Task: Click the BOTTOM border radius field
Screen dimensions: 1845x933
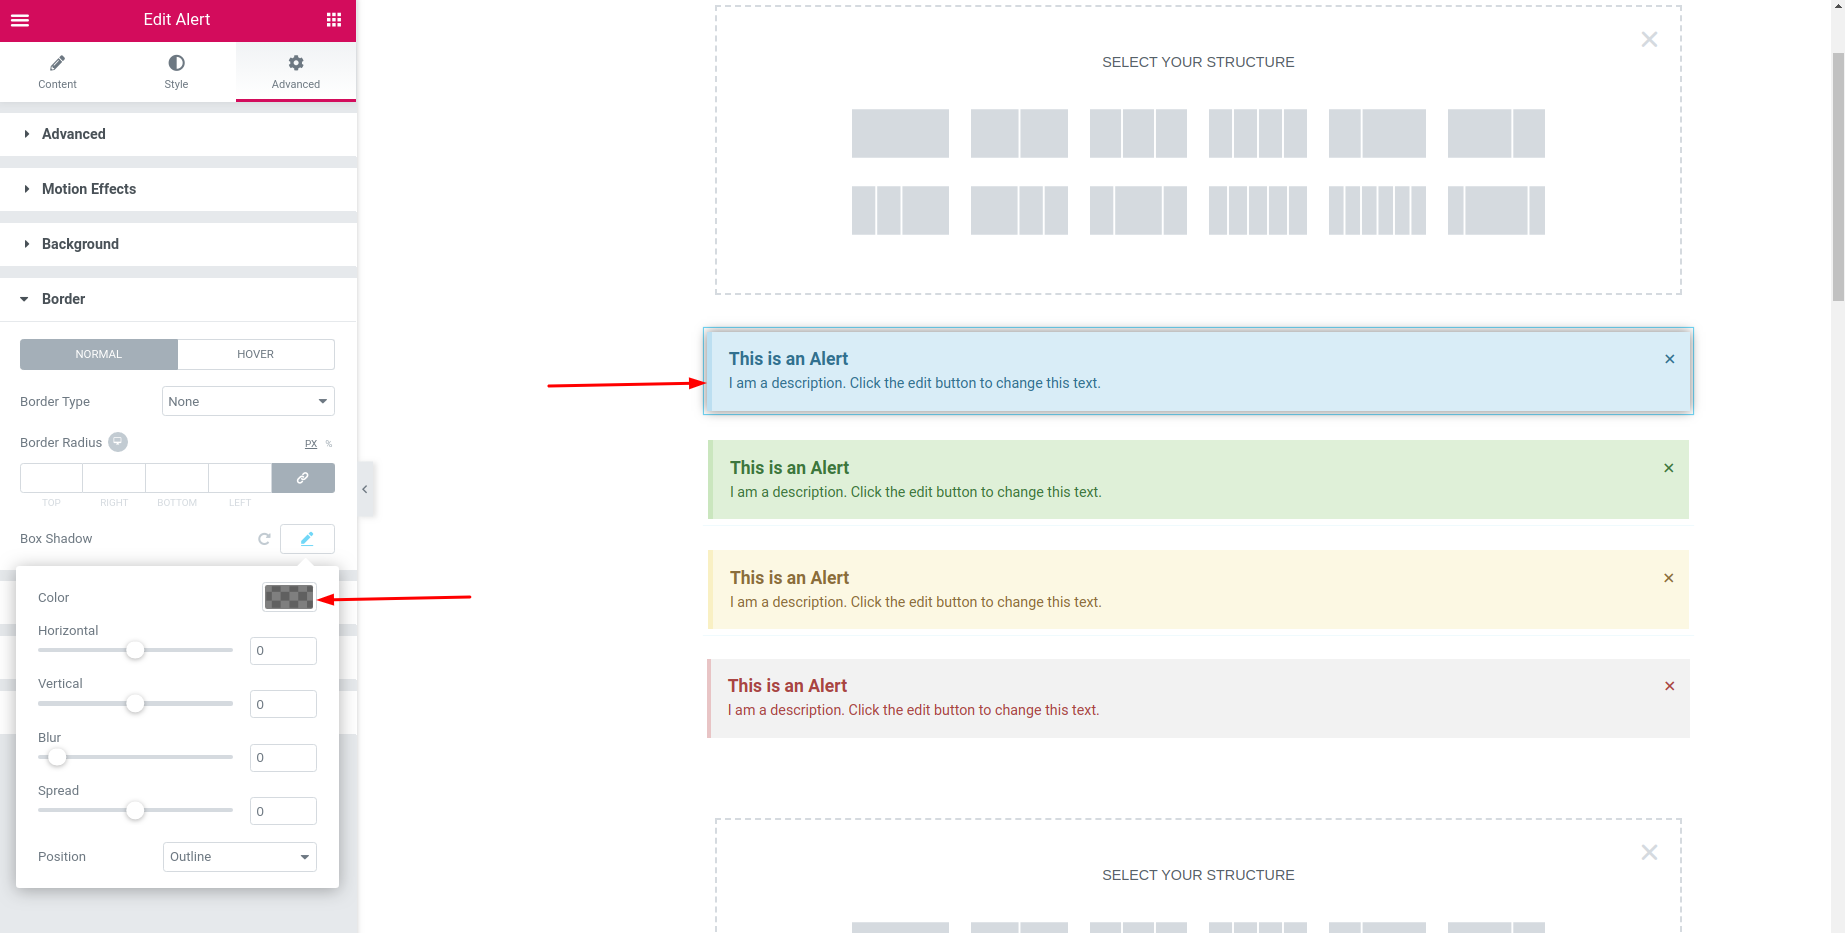Action: tap(177, 478)
